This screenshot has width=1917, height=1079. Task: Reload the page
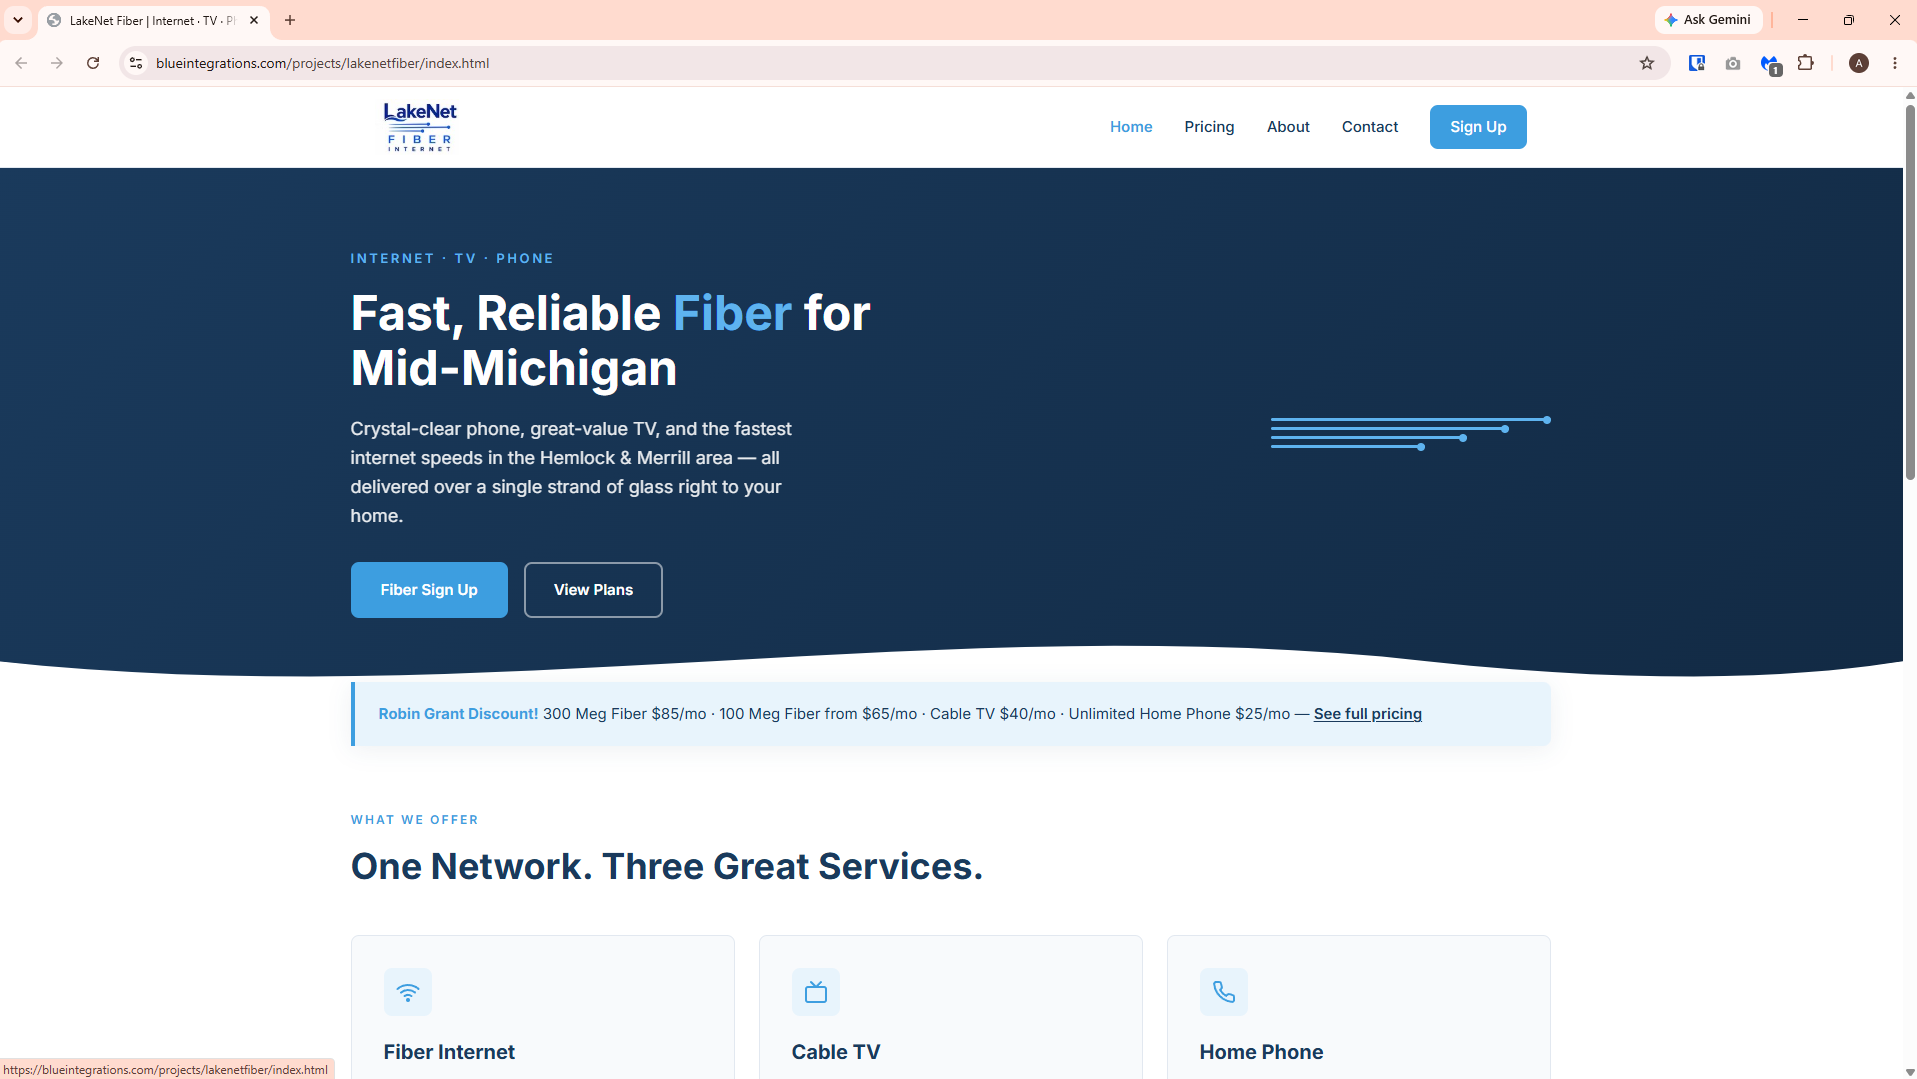point(93,63)
